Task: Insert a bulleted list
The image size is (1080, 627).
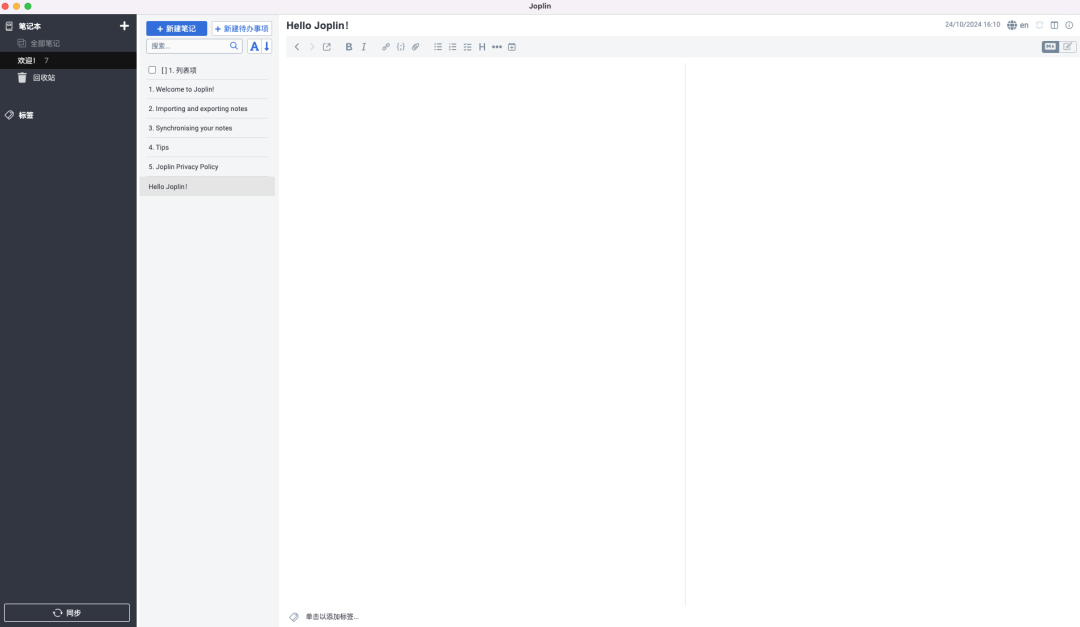Action: pyautogui.click(x=437, y=47)
